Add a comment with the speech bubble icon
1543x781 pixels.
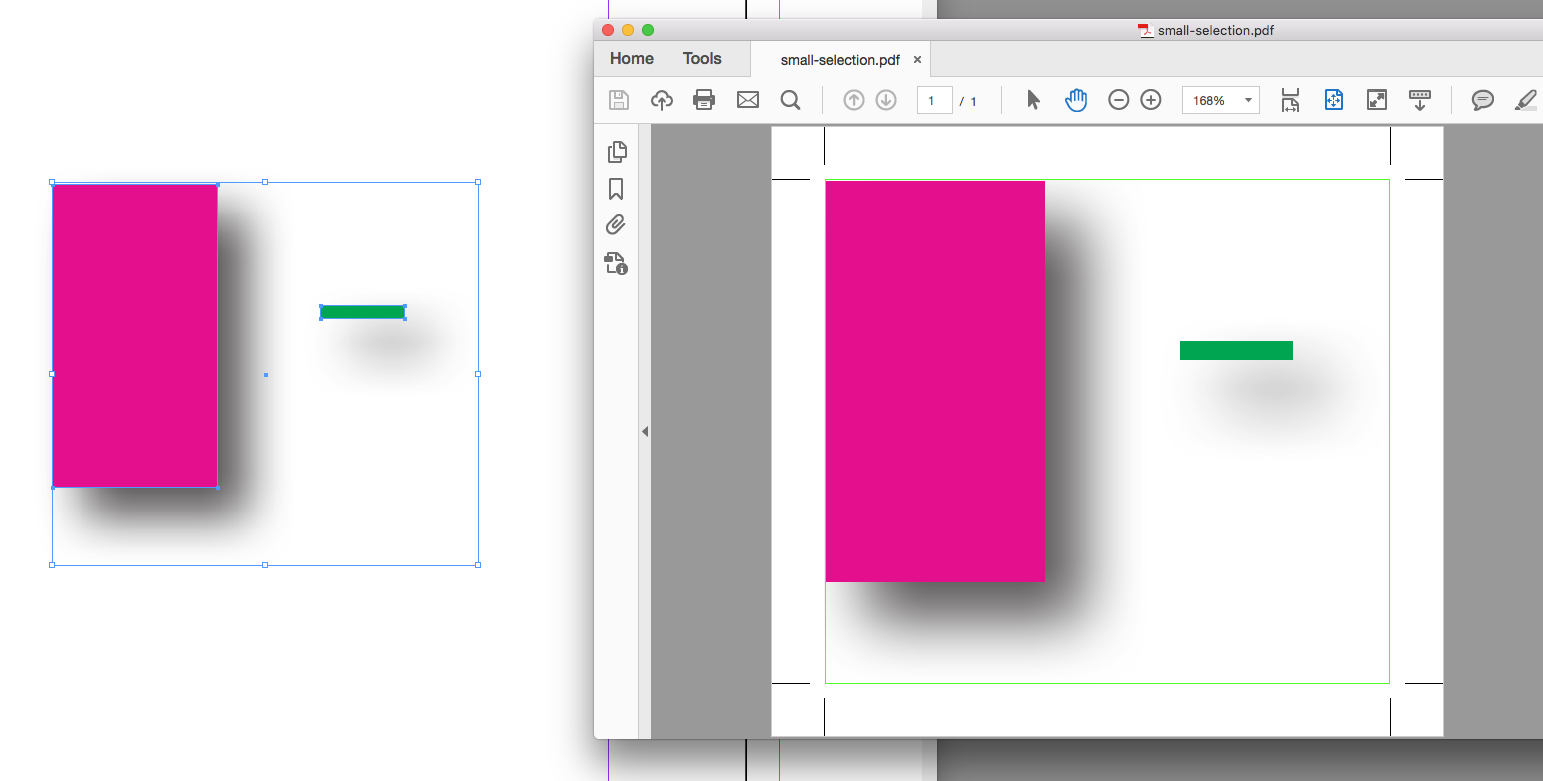coord(1483,100)
